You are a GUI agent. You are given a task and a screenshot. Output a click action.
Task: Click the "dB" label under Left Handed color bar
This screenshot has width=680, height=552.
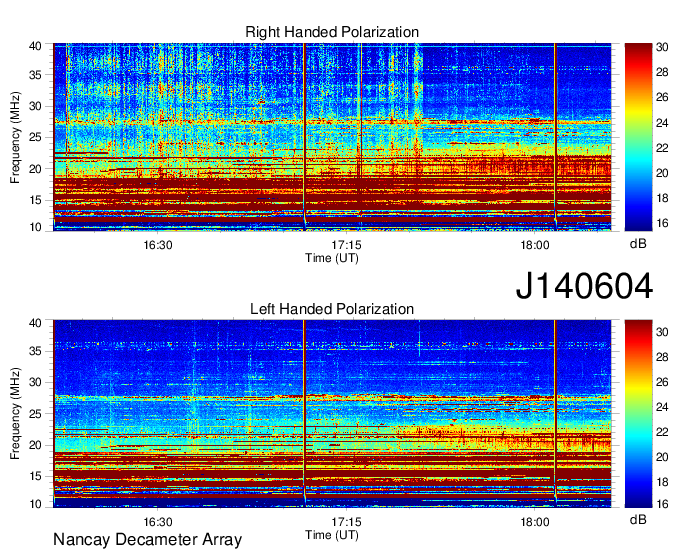point(638,519)
